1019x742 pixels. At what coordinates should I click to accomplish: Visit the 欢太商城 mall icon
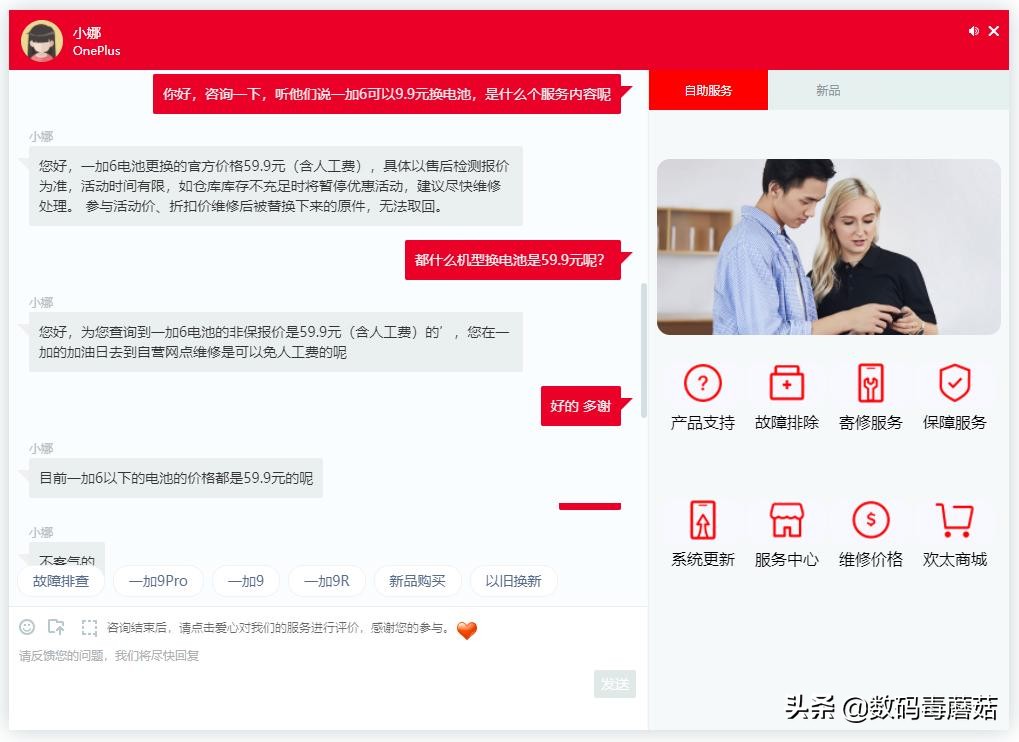[954, 532]
